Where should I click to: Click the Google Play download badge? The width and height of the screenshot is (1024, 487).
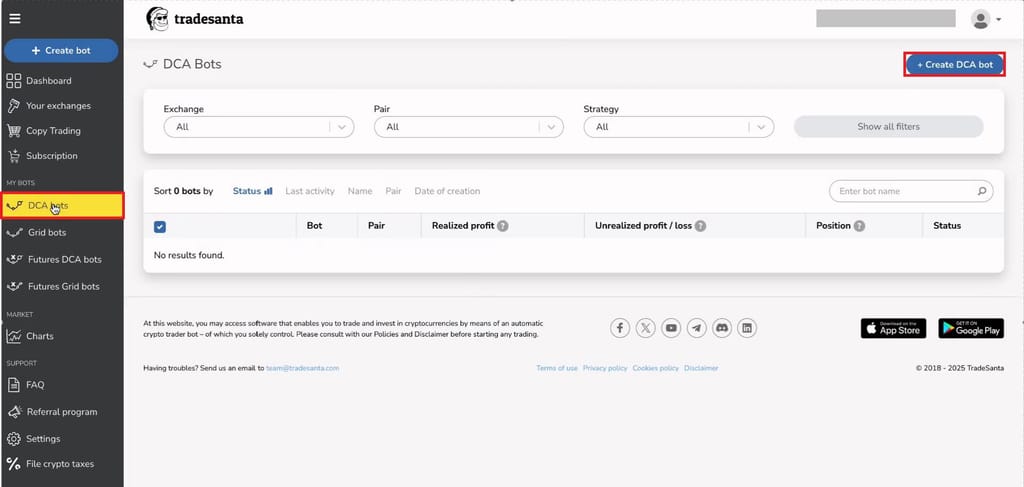tap(971, 328)
